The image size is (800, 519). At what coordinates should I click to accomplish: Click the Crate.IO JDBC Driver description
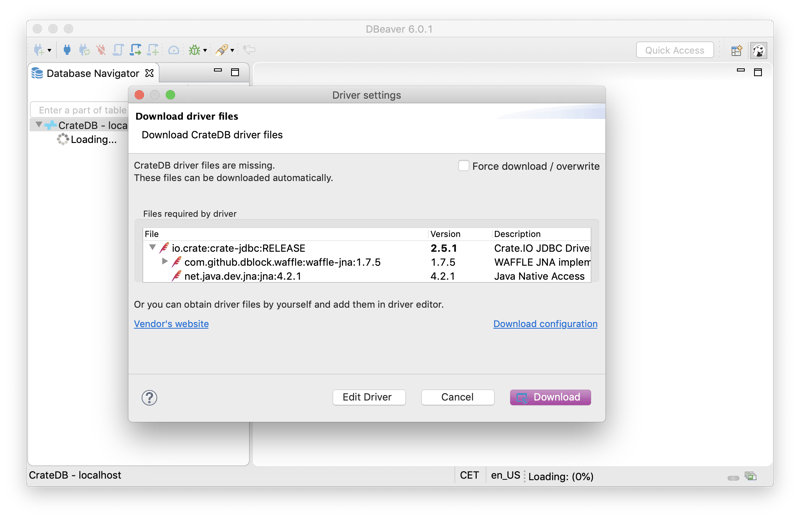click(x=542, y=248)
